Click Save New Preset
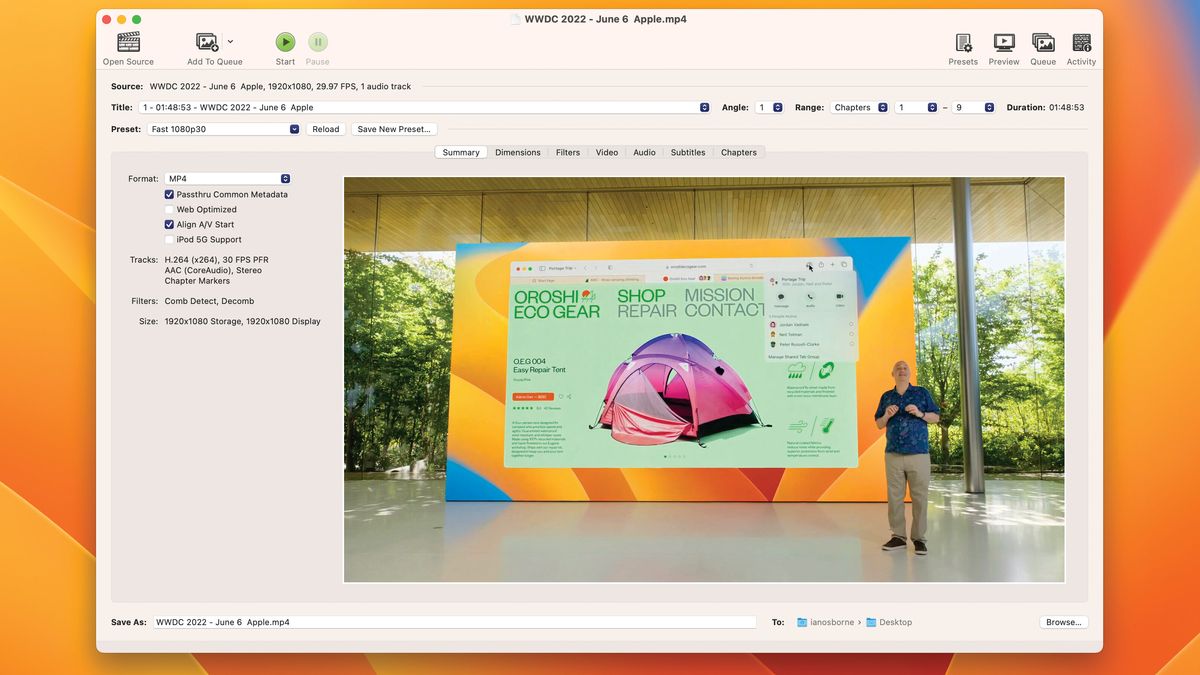 pyautogui.click(x=394, y=128)
